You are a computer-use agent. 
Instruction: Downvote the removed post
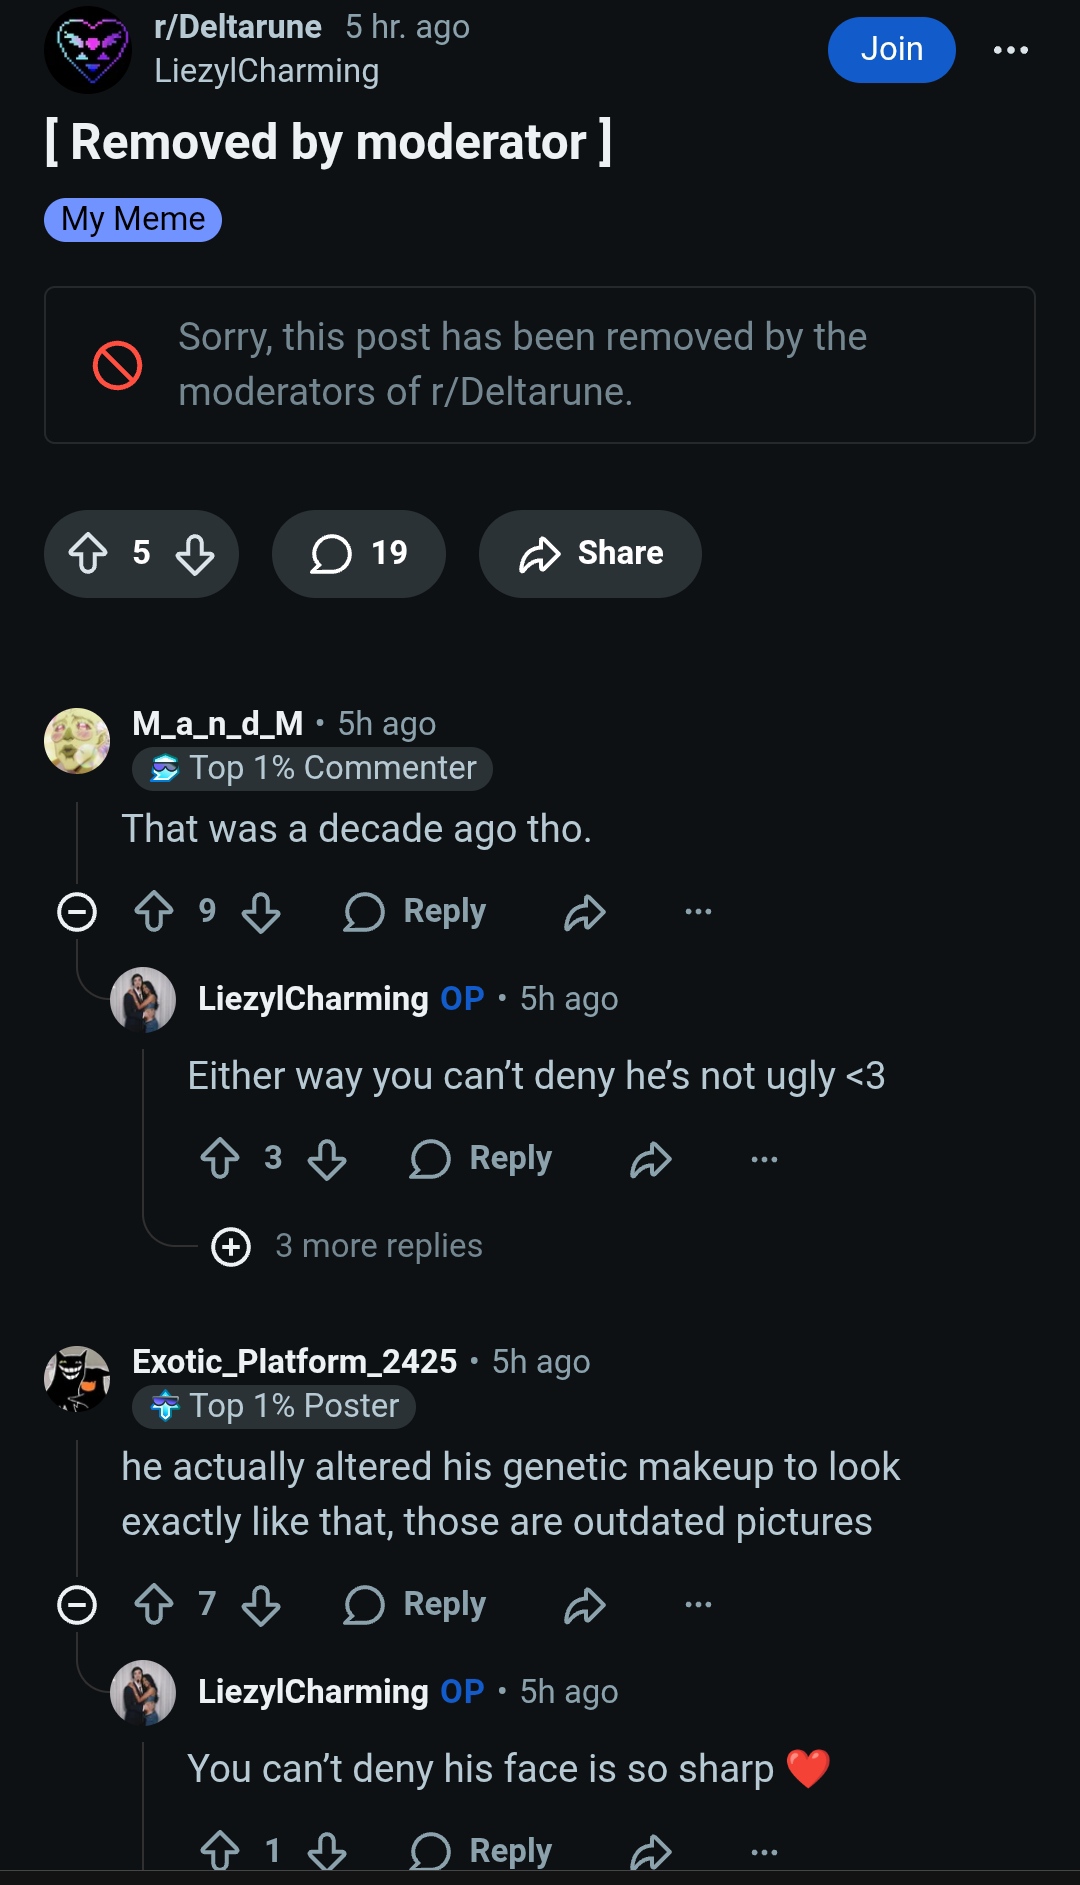coord(195,553)
